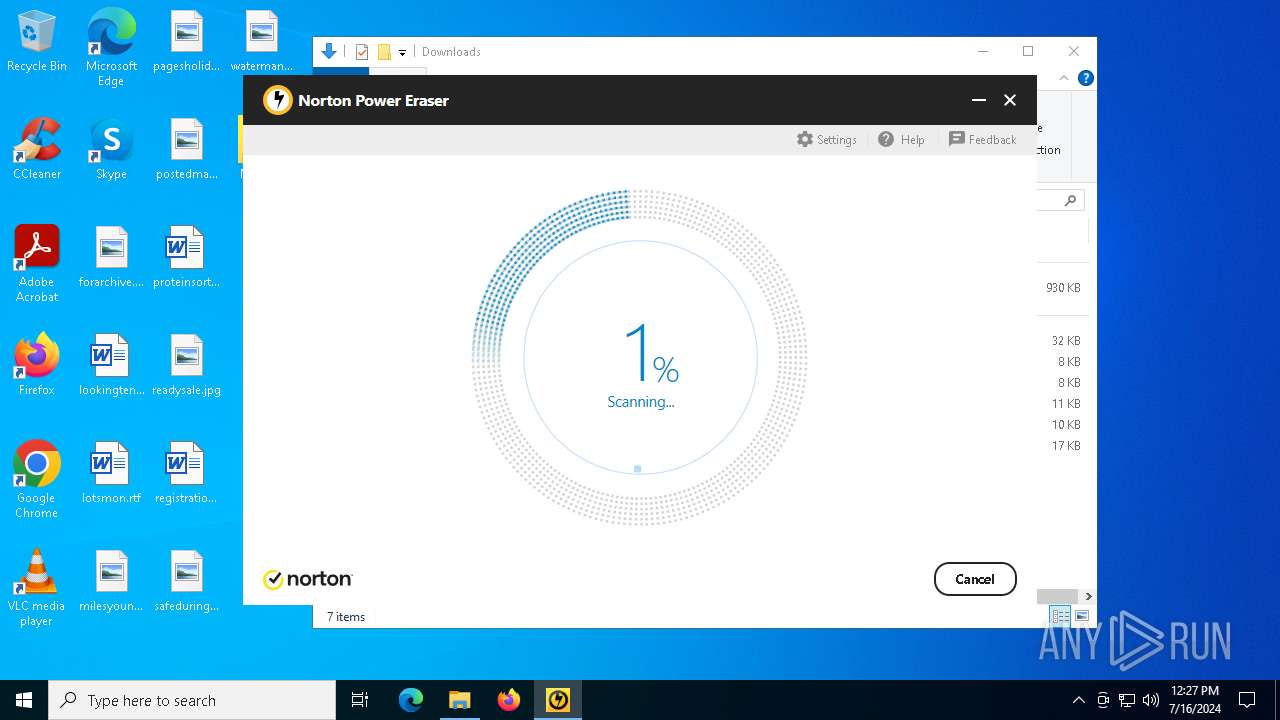Launch CCleaner from desktop

click(x=37, y=150)
